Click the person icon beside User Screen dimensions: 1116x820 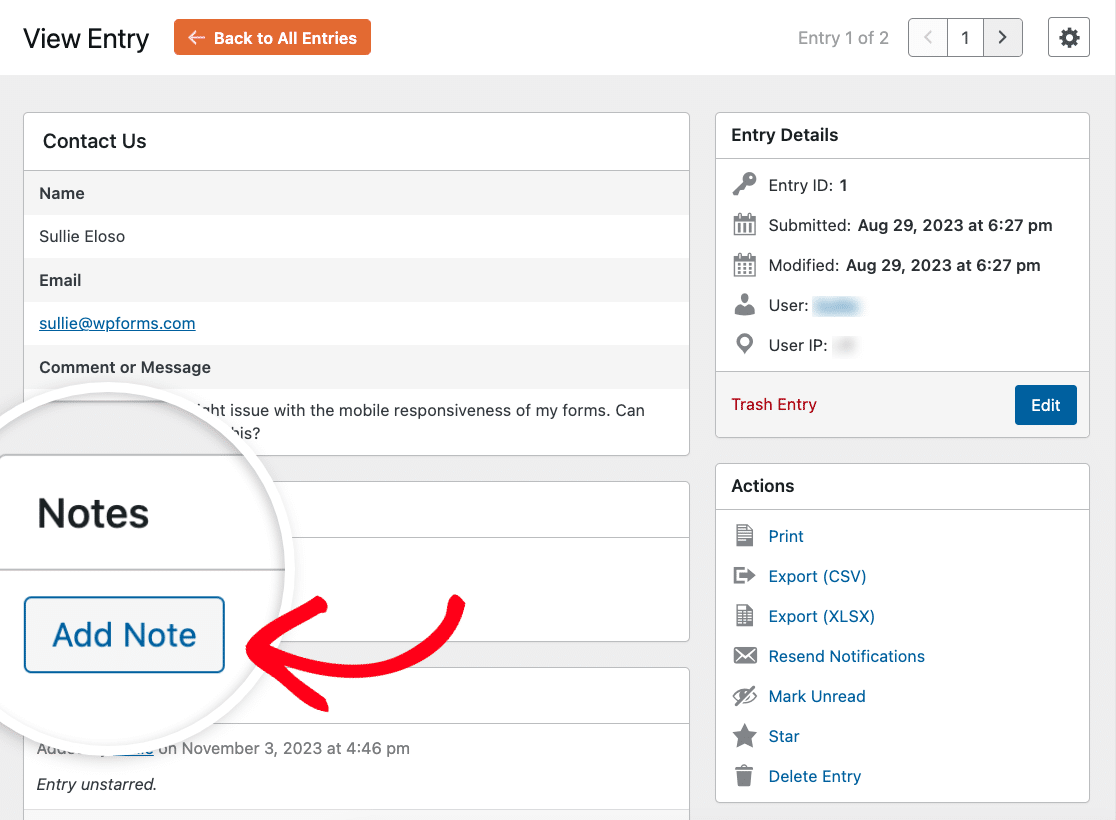pos(744,304)
